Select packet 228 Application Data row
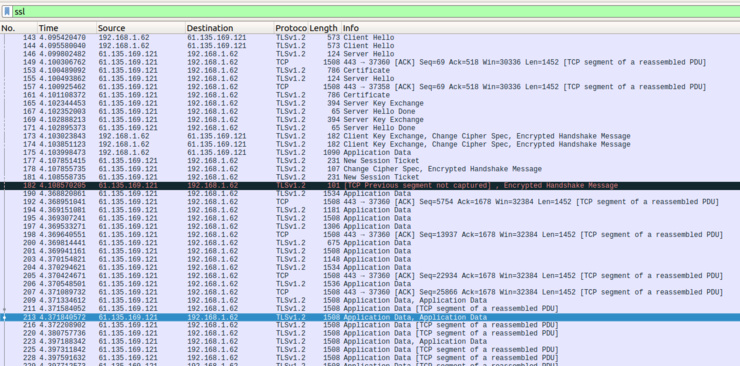Screen dimensions: 740x366 pos(370,358)
